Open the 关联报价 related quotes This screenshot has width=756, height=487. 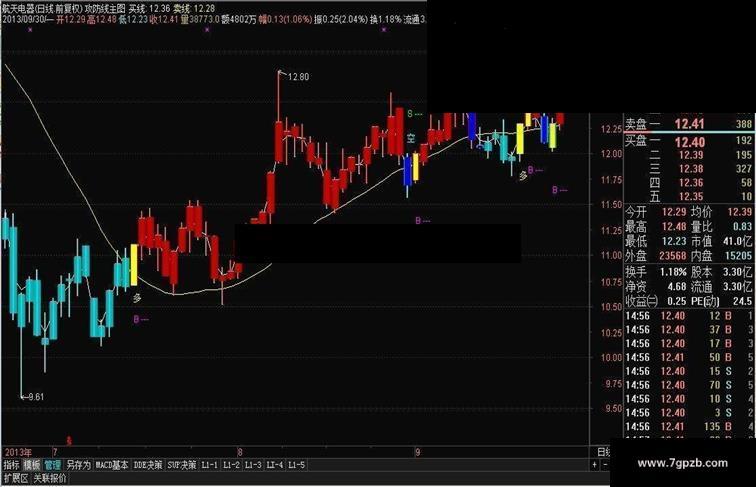point(50,478)
